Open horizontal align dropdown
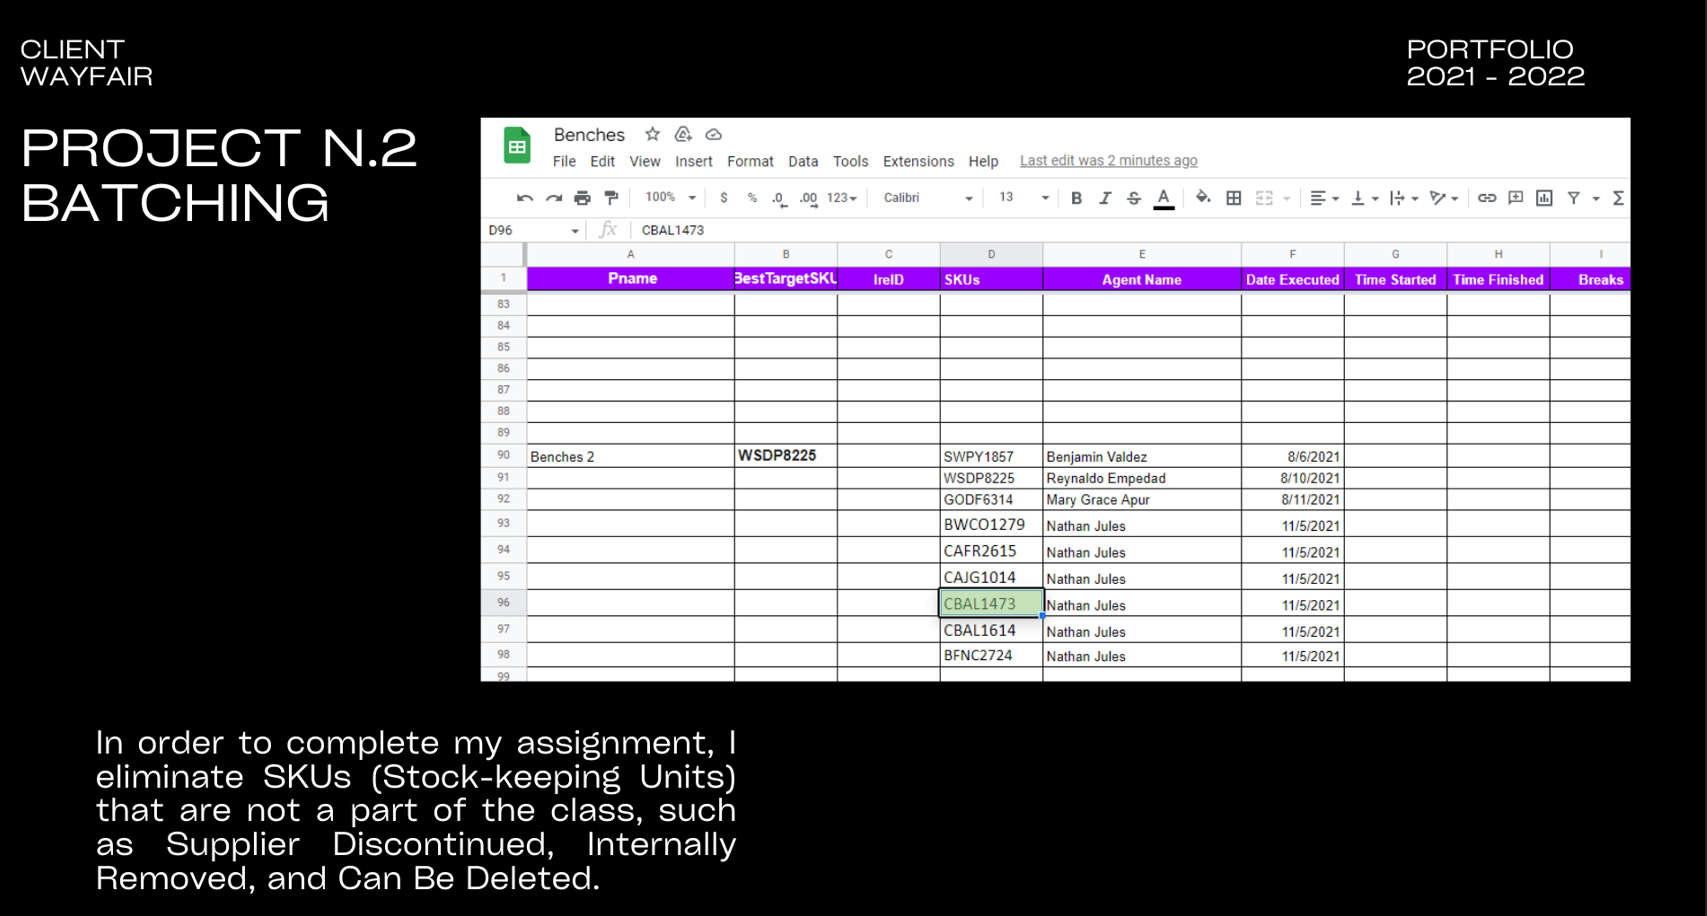Screen dimensions: 1707x916 click(1324, 198)
